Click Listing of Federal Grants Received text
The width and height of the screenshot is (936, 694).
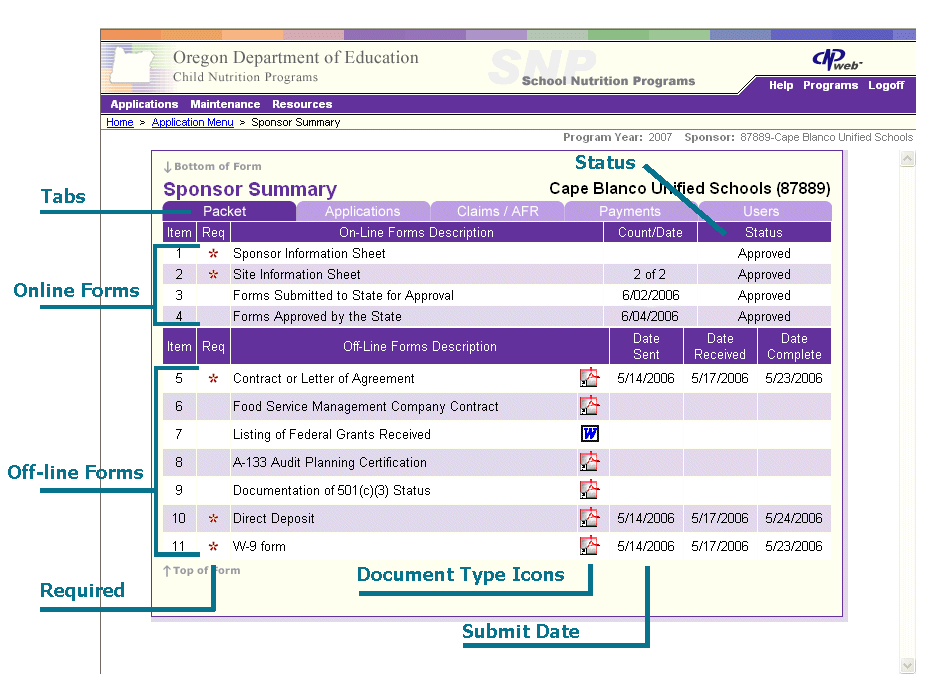pyautogui.click(x=331, y=434)
